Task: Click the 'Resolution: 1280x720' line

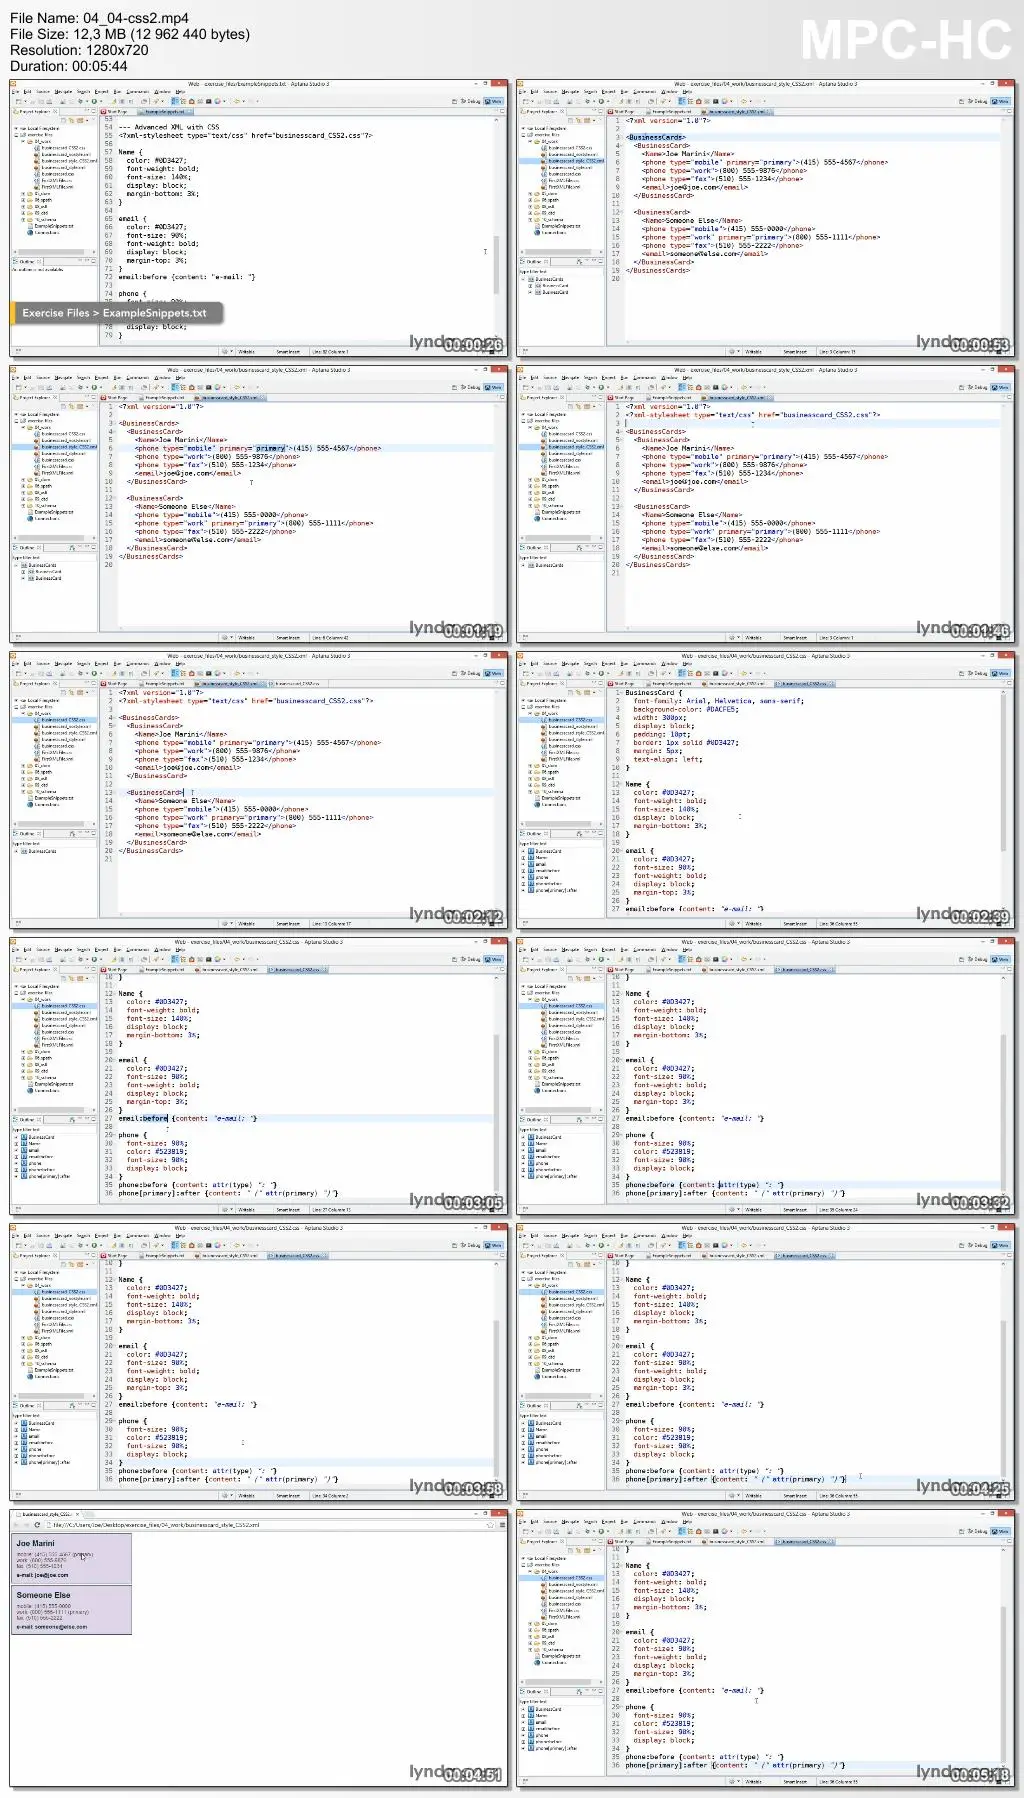Action: coord(79,50)
